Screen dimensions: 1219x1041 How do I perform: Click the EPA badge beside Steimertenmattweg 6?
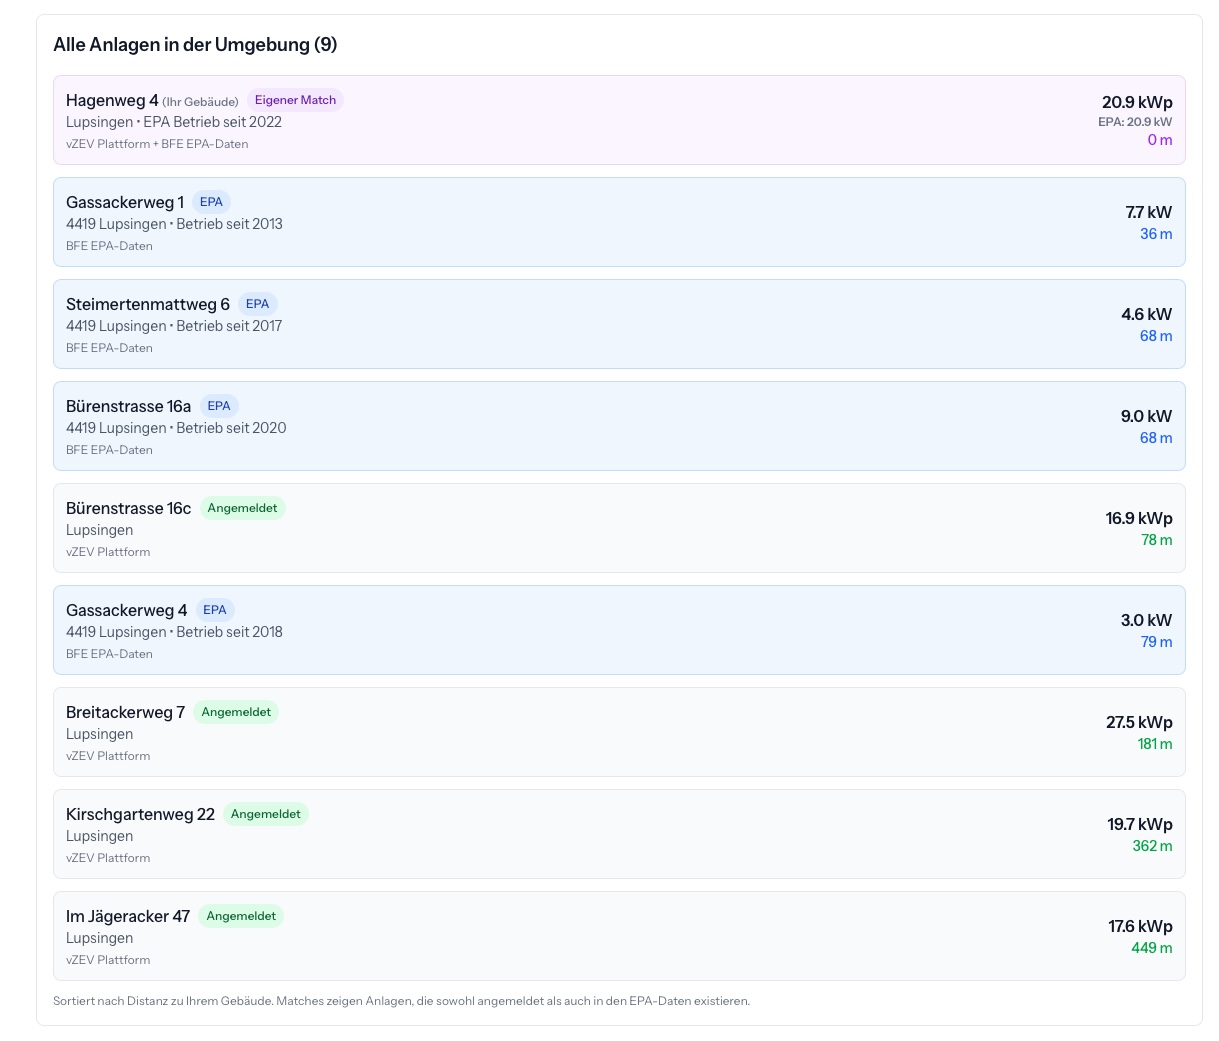(257, 304)
